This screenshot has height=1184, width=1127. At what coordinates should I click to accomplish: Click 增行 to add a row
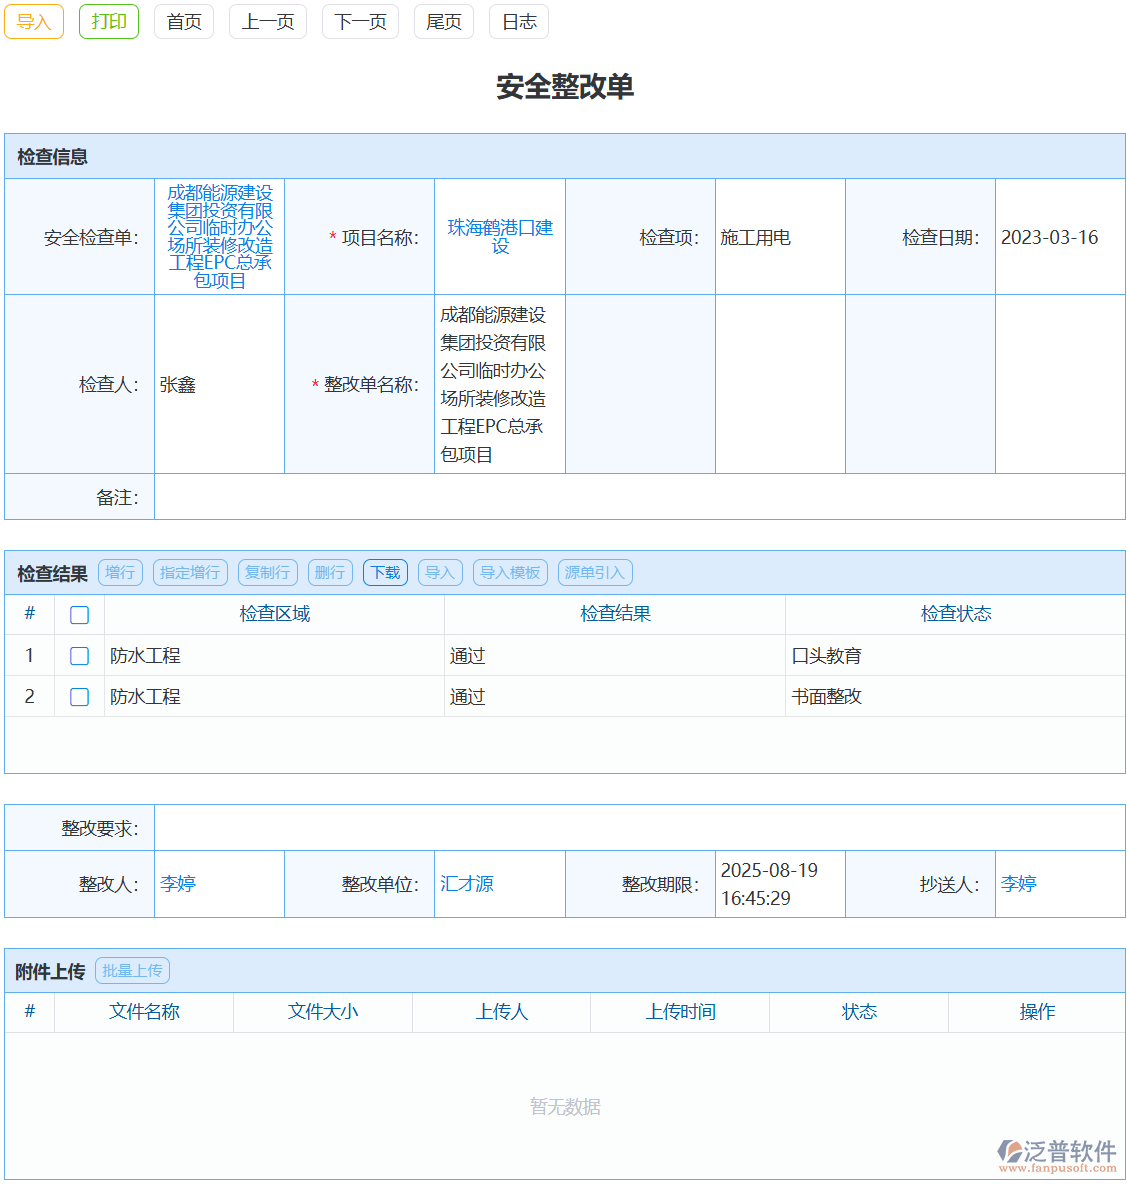pos(120,572)
